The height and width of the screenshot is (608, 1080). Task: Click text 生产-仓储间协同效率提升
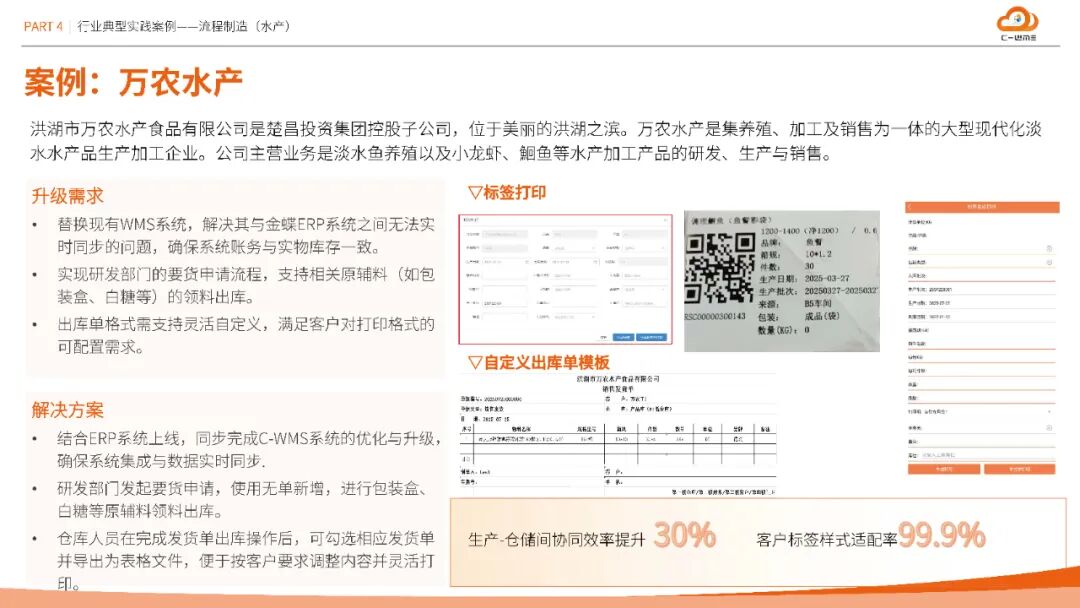click(557, 540)
